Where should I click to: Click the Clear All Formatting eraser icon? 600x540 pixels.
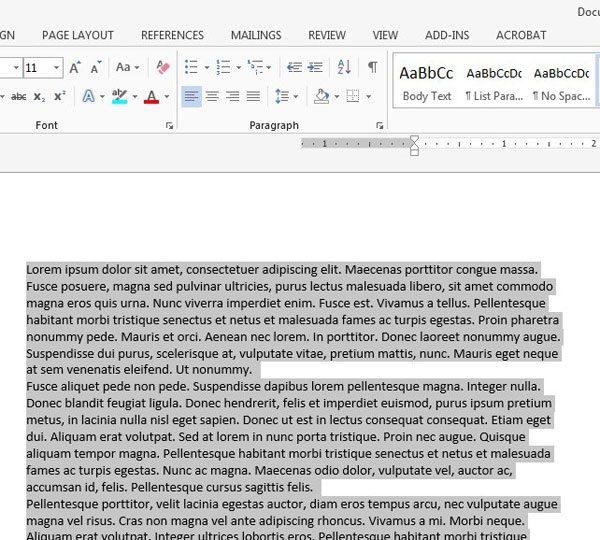pos(164,68)
